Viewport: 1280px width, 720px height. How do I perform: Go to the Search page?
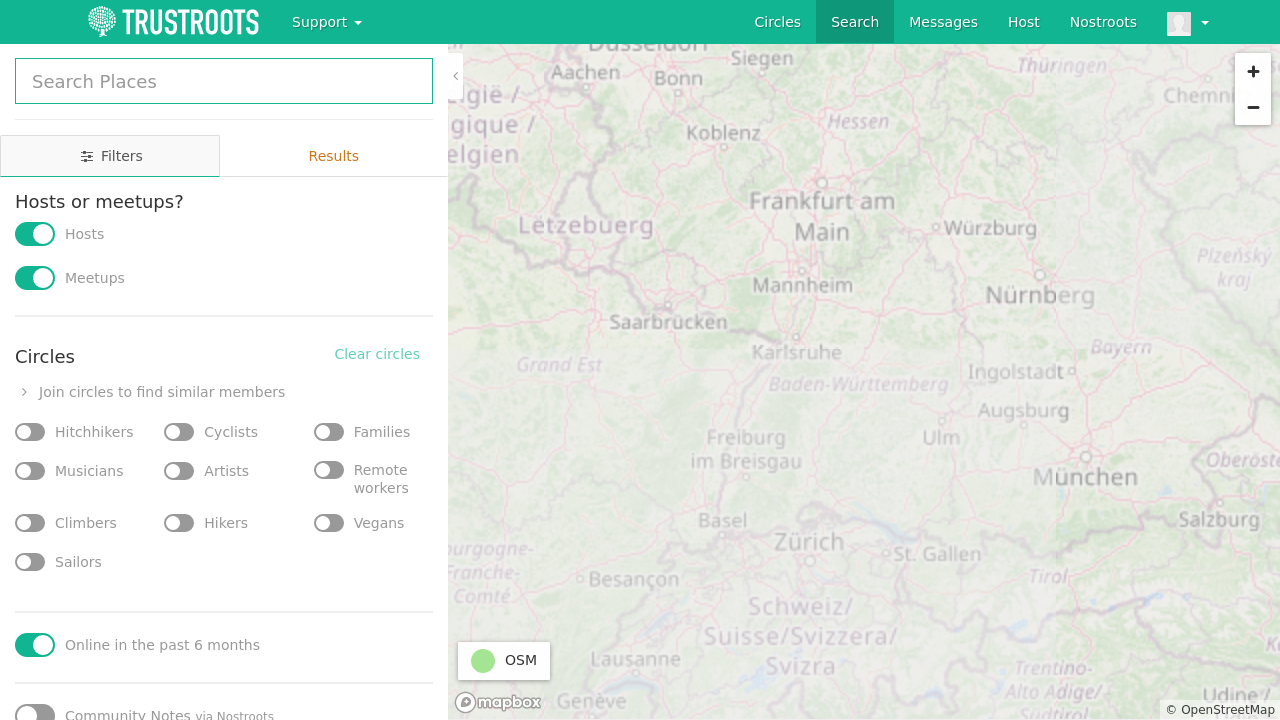click(x=855, y=22)
